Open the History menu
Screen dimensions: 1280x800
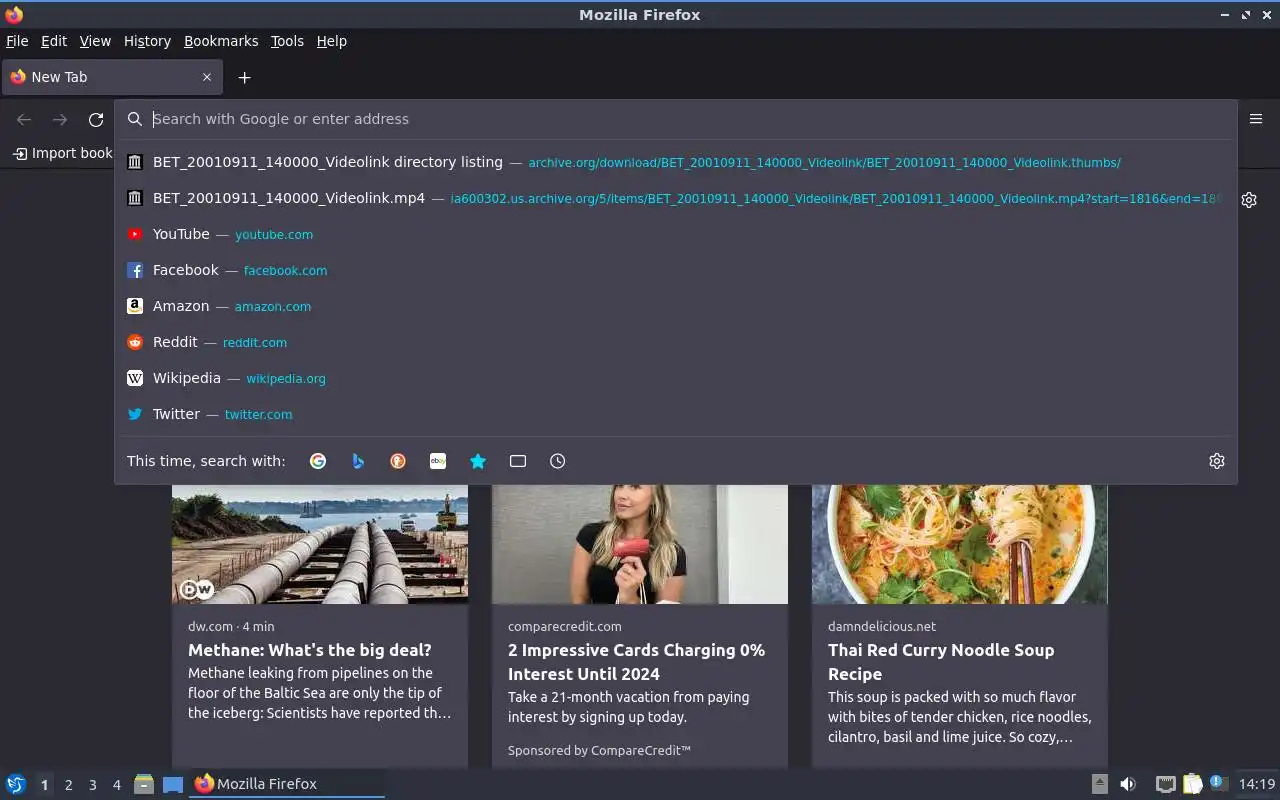click(147, 41)
